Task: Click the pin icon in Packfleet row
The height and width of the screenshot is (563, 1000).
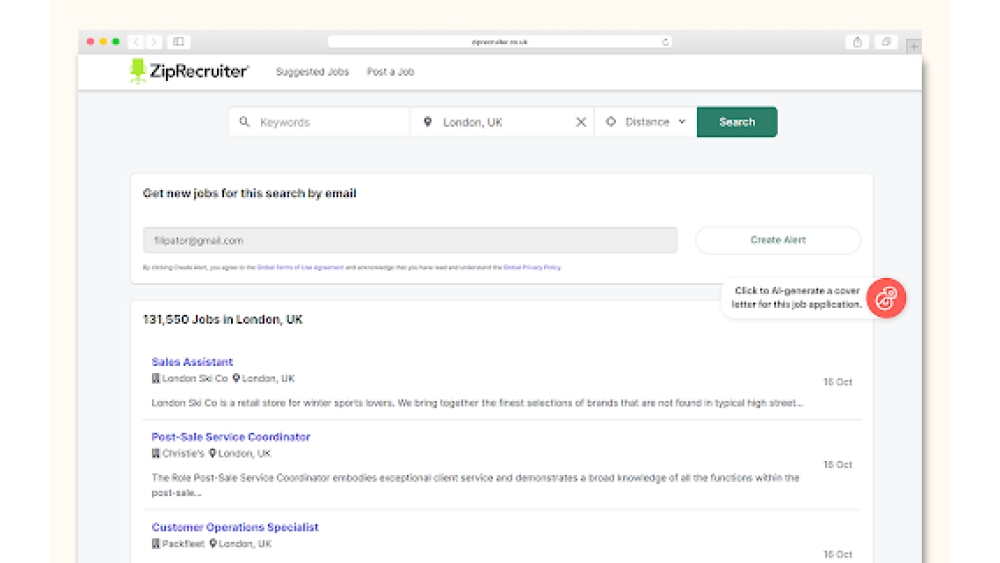Action: coord(213,543)
